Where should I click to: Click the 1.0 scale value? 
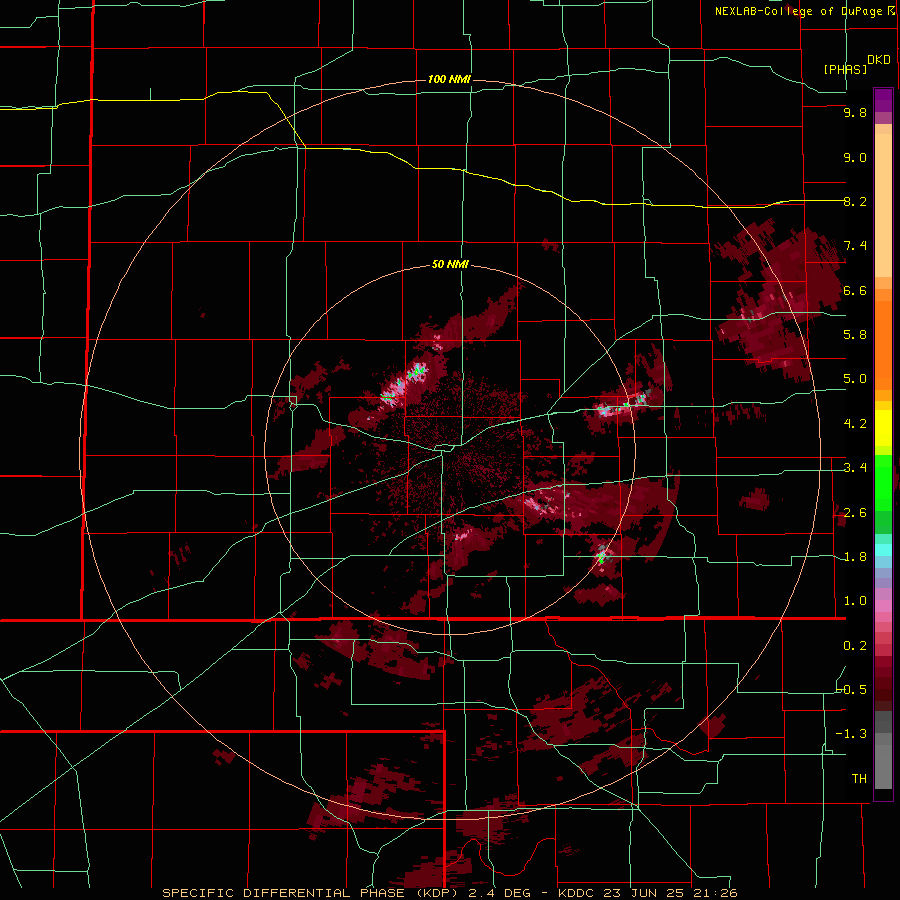(x=855, y=601)
